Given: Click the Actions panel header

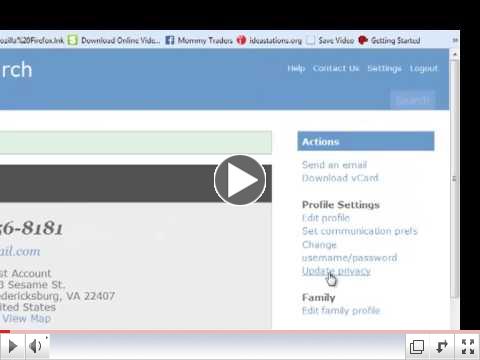Looking at the screenshot, I should tap(366, 141).
